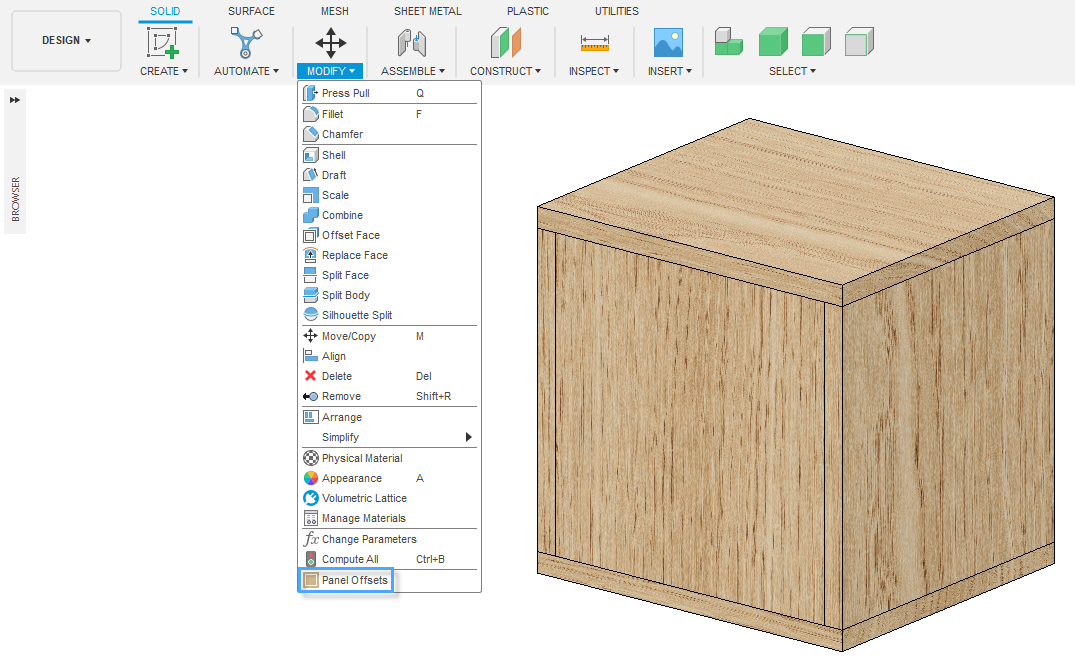The width and height of the screenshot is (1075, 669).
Task: Click the Automate tool icon
Action: click(x=246, y=43)
